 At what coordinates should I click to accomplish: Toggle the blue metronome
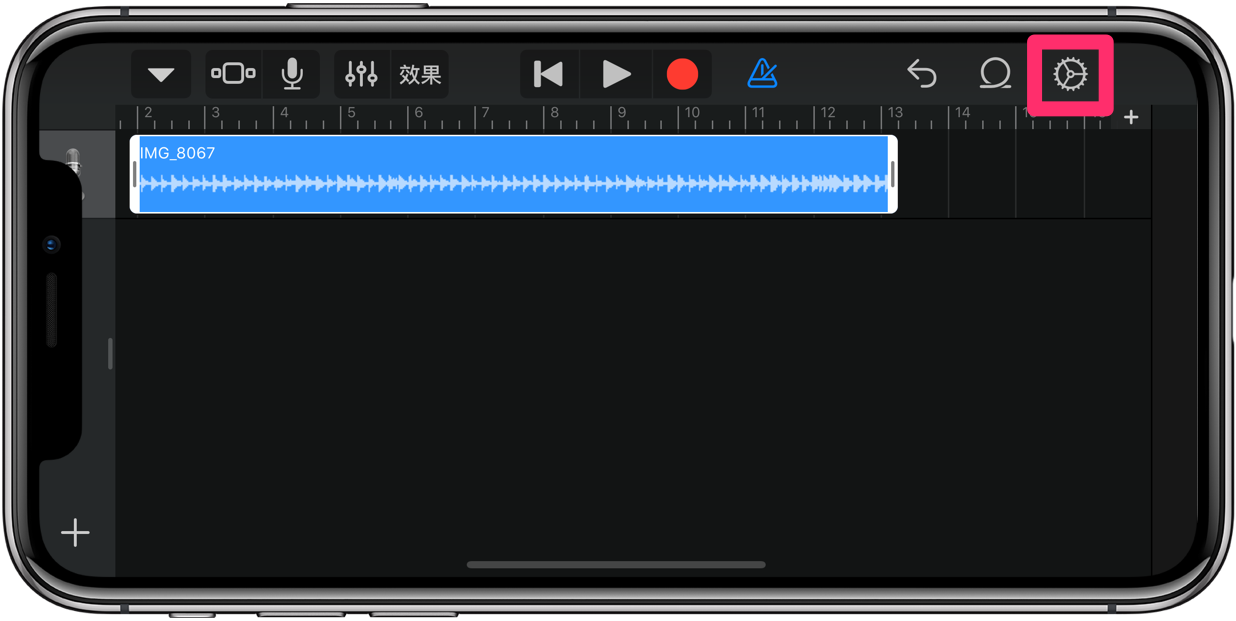pyautogui.click(x=762, y=73)
